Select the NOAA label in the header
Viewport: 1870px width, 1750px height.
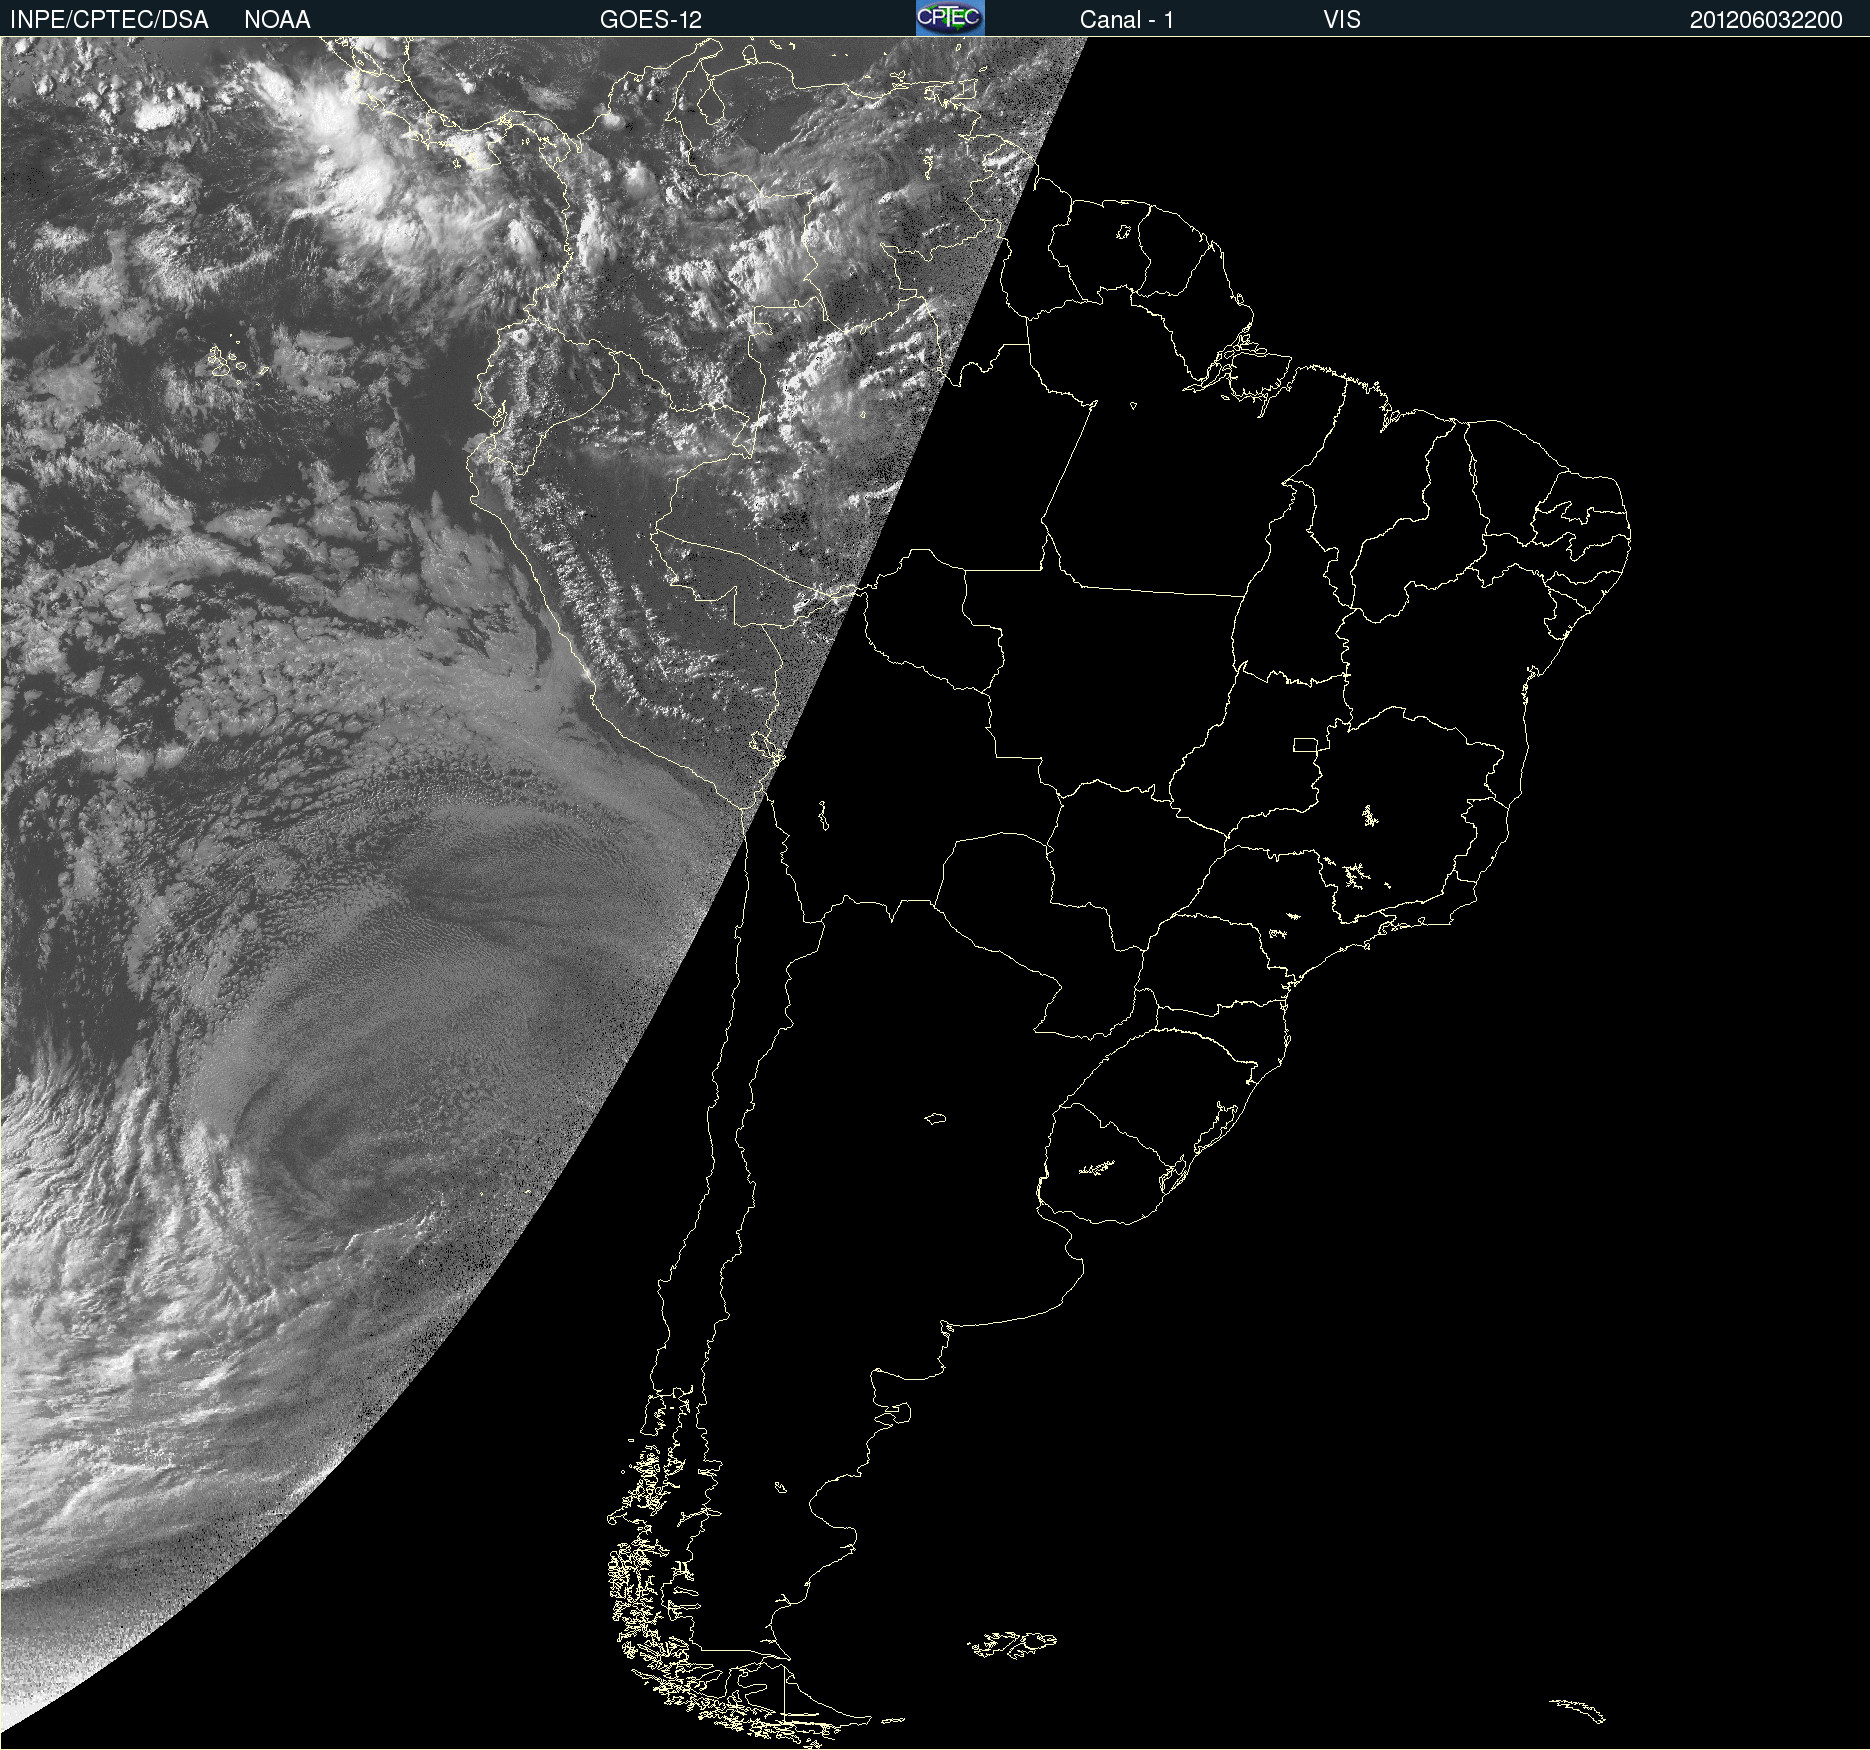[x=277, y=20]
